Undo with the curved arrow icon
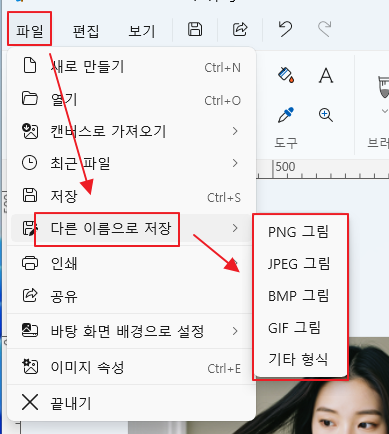 285,29
